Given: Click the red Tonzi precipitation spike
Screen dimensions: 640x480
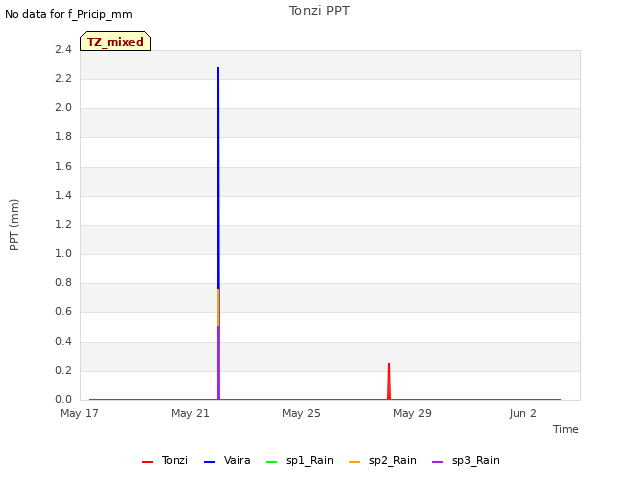Looking at the screenshot, I should click(389, 381).
